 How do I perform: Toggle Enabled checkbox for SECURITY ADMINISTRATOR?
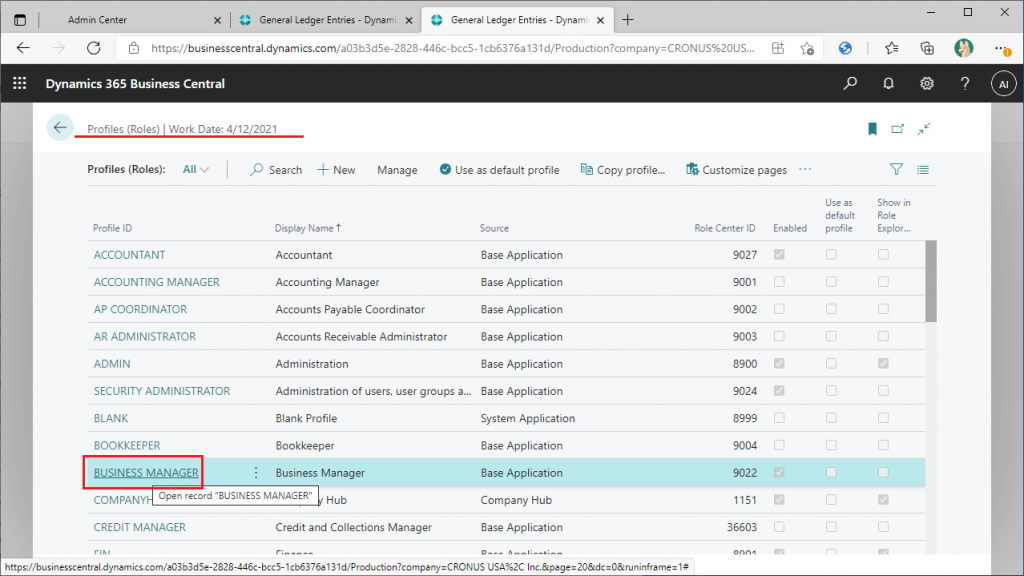pyautogui.click(x=779, y=391)
